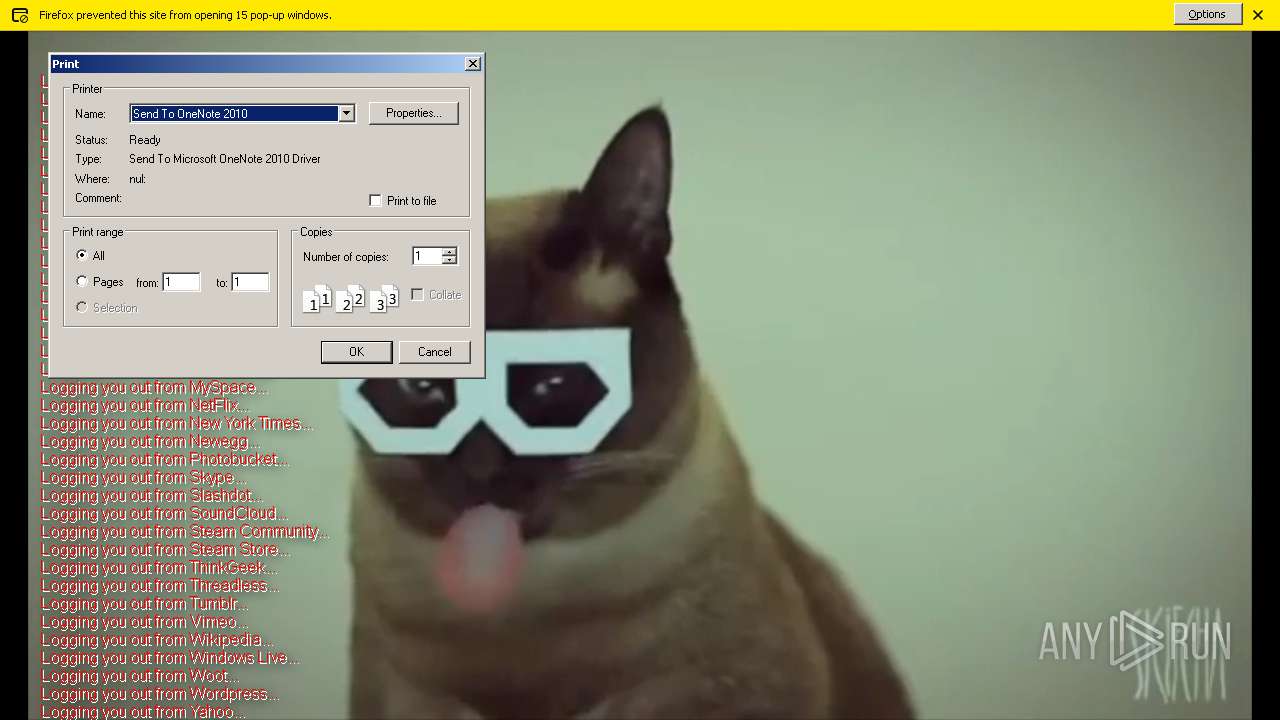Enable Print to file checkbox

coord(376,201)
